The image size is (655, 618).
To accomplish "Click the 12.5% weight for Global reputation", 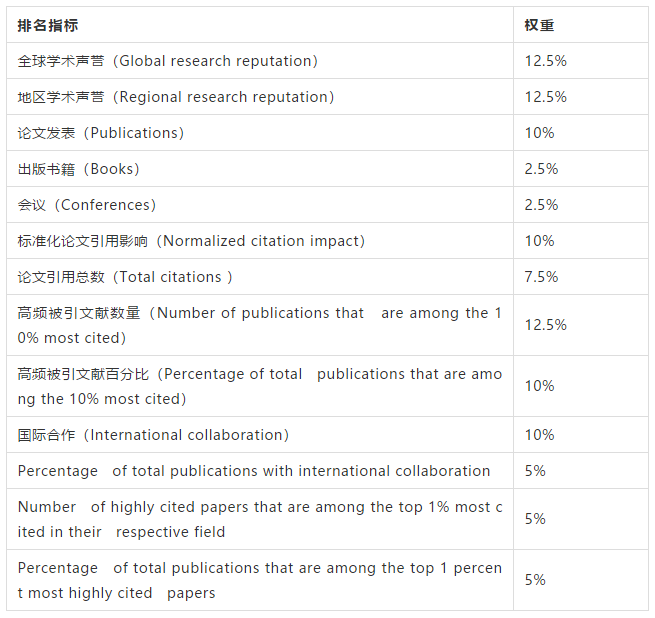I will (x=546, y=61).
